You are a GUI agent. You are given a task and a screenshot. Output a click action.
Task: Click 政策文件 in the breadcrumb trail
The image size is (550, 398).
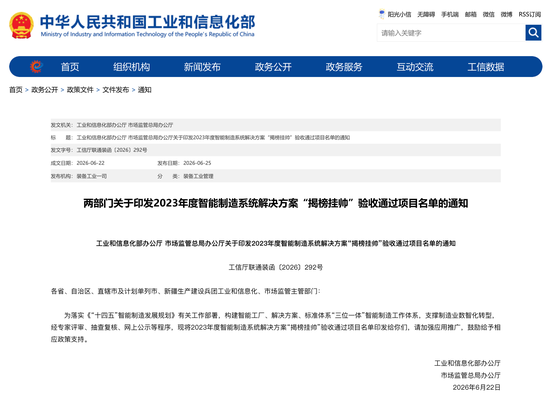(x=80, y=90)
